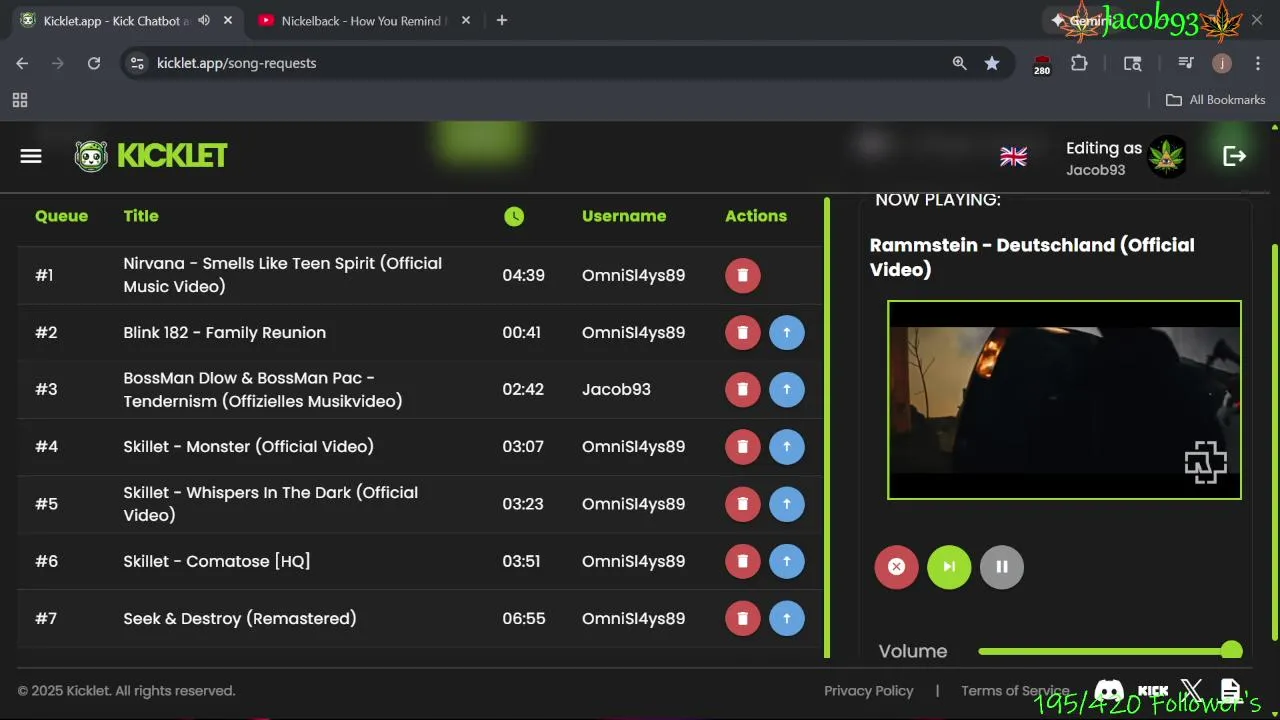
Task: Open the X (Twitter) footer link
Action: 1191,691
